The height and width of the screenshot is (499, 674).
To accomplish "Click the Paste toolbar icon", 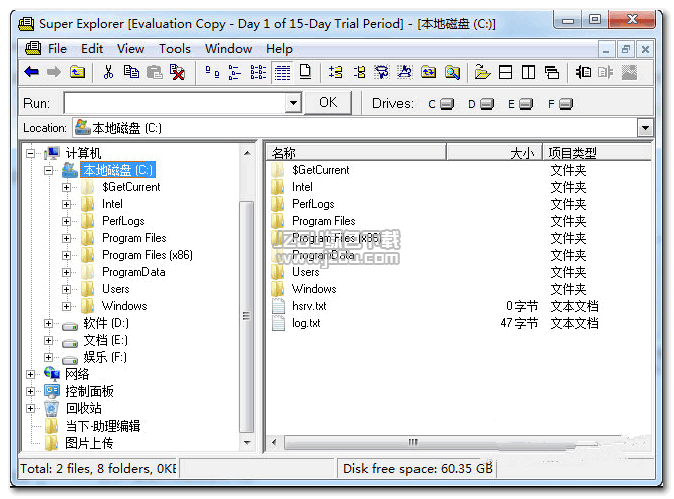I will [154, 72].
